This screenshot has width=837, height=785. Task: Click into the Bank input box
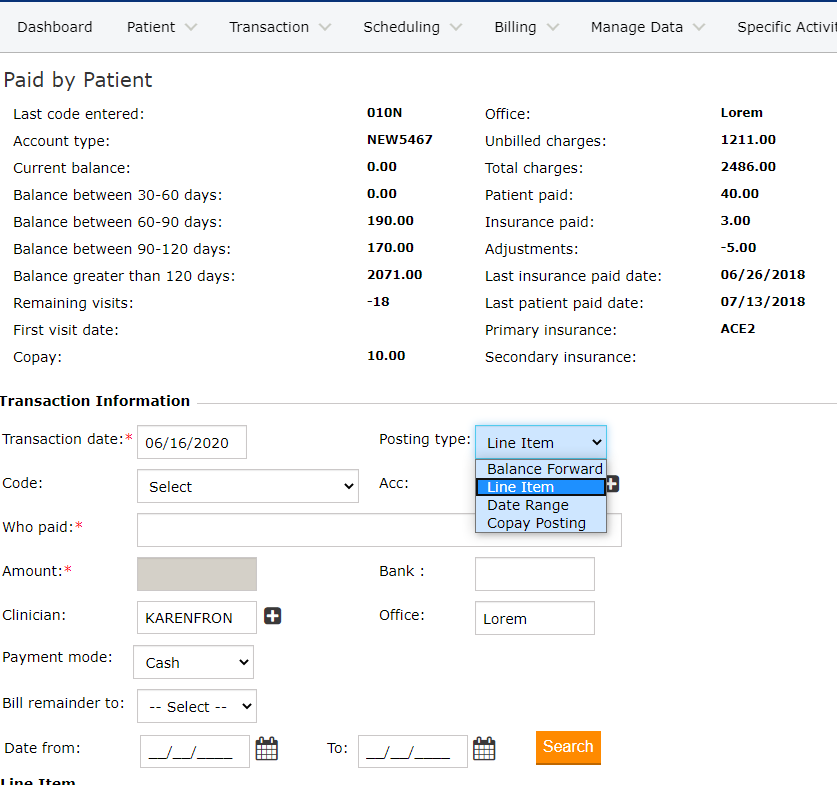click(534, 574)
